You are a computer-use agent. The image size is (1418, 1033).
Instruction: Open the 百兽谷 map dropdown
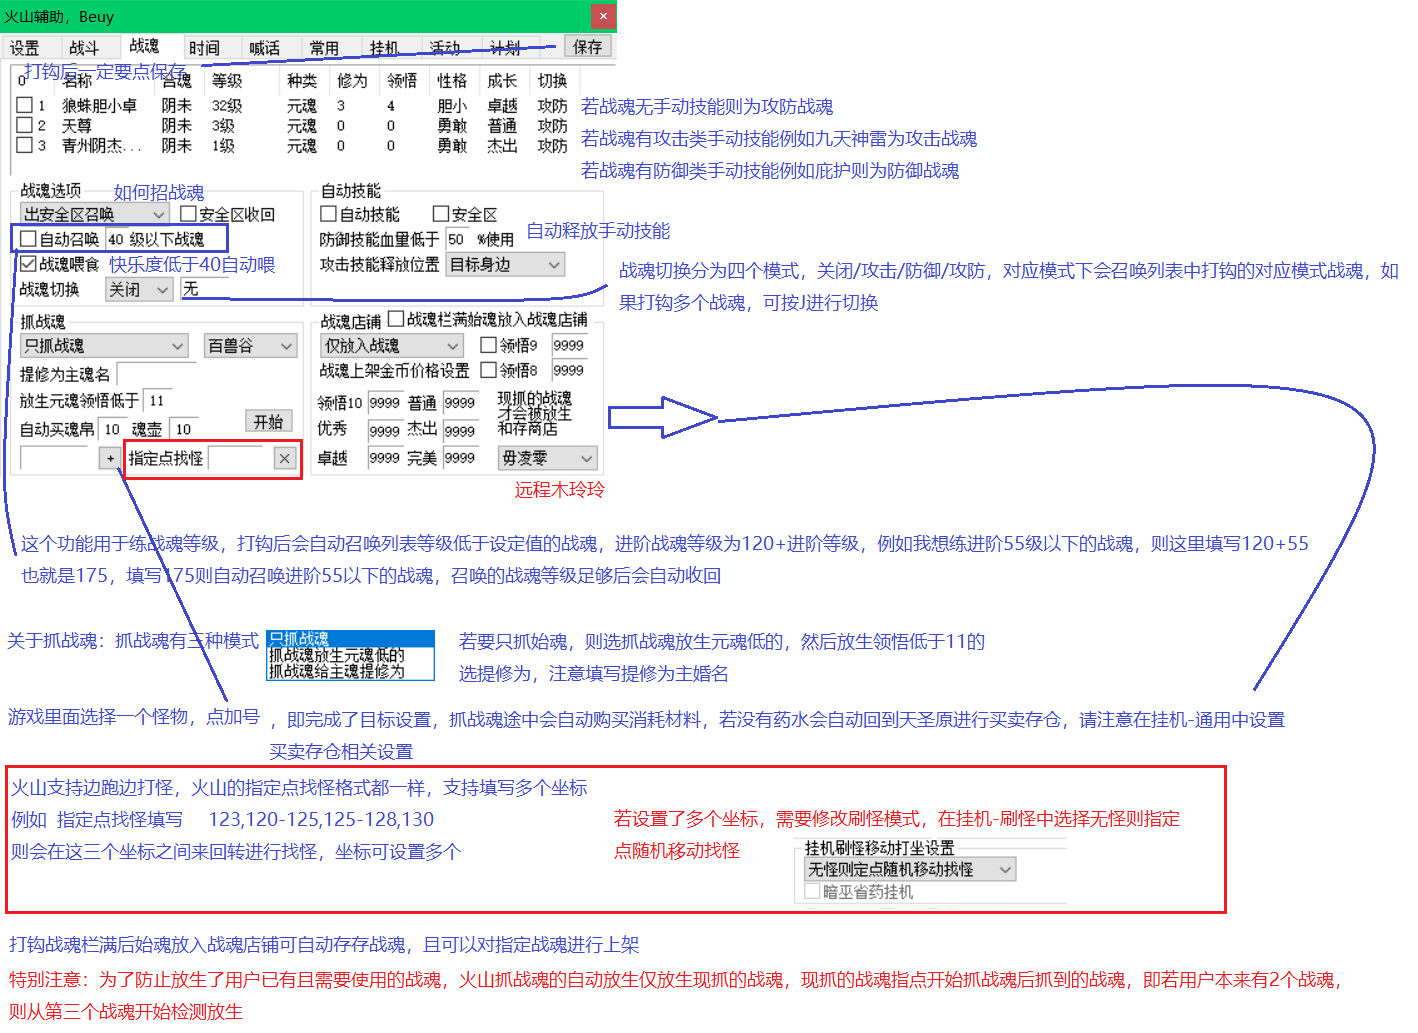250,345
